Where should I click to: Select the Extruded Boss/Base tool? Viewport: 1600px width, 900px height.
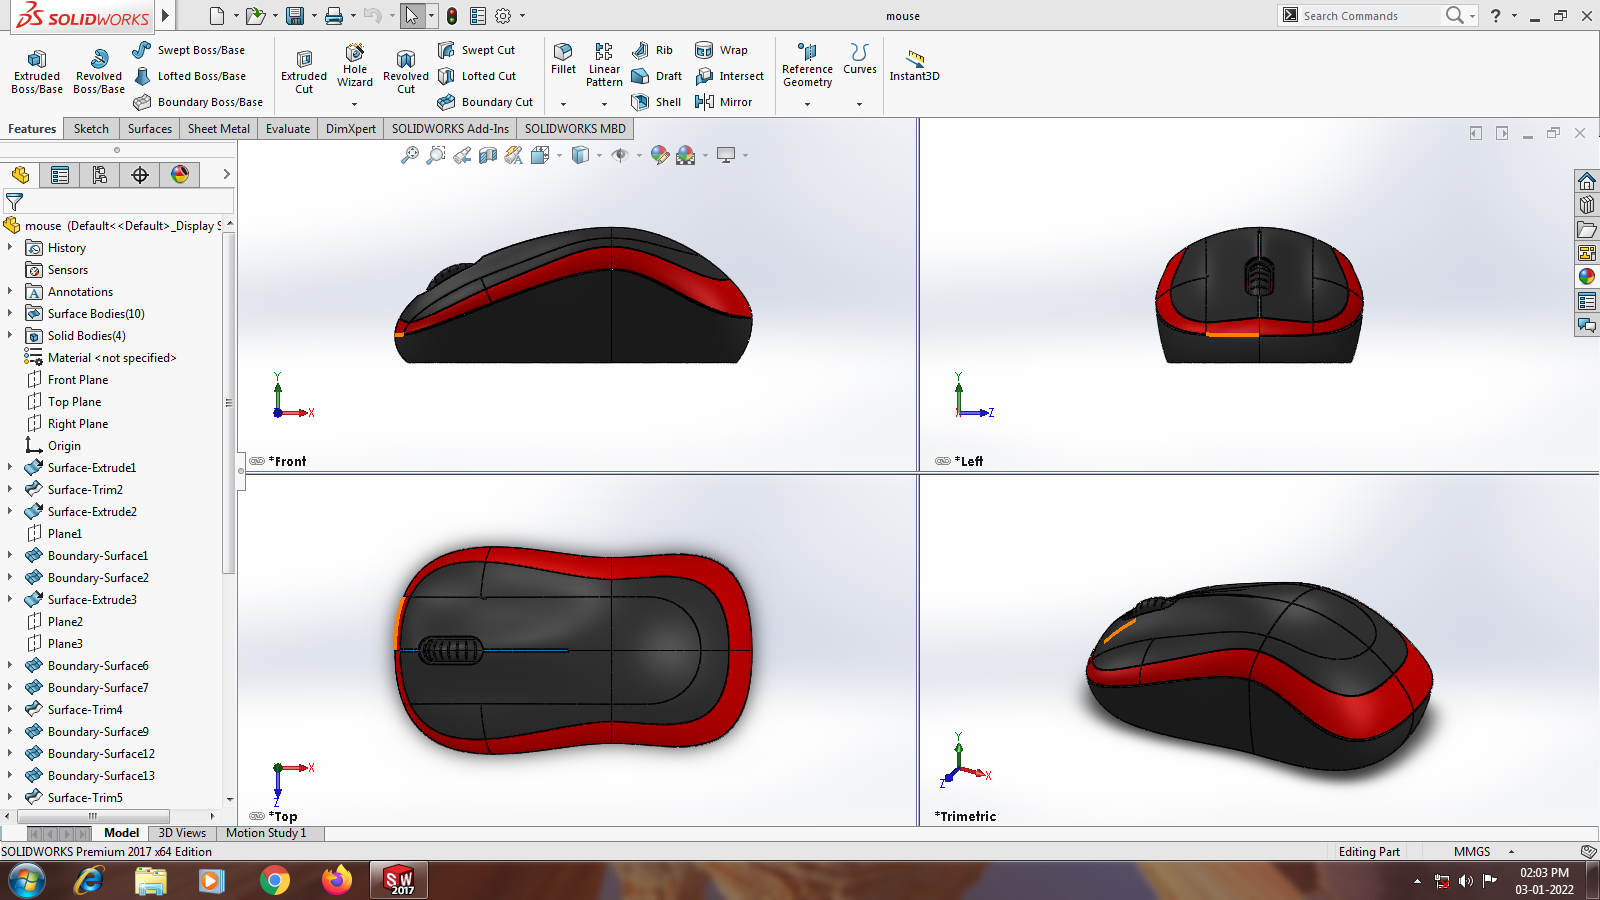click(x=37, y=60)
